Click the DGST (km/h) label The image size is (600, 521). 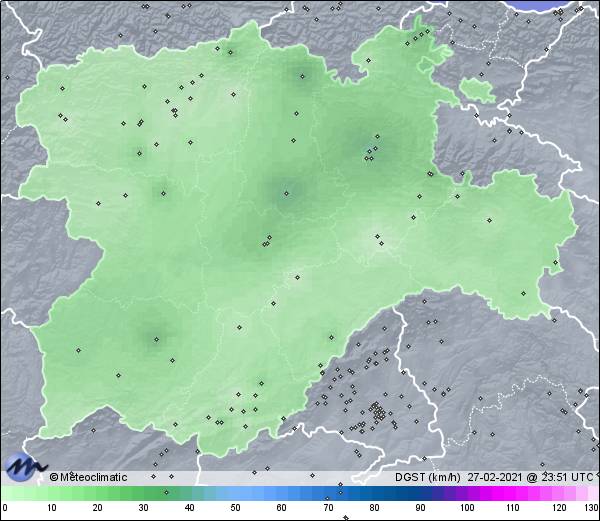point(428,477)
